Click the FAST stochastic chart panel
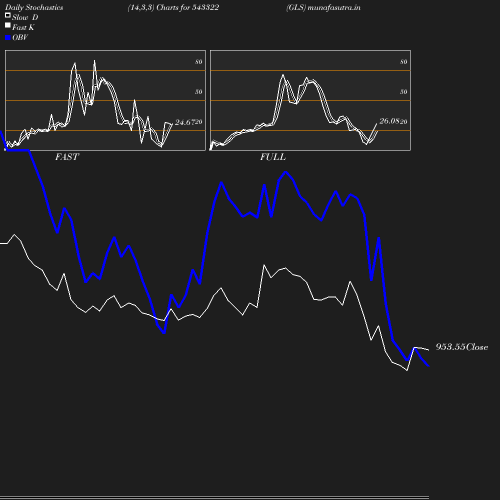The height and width of the screenshot is (500, 500). click(x=105, y=100)
